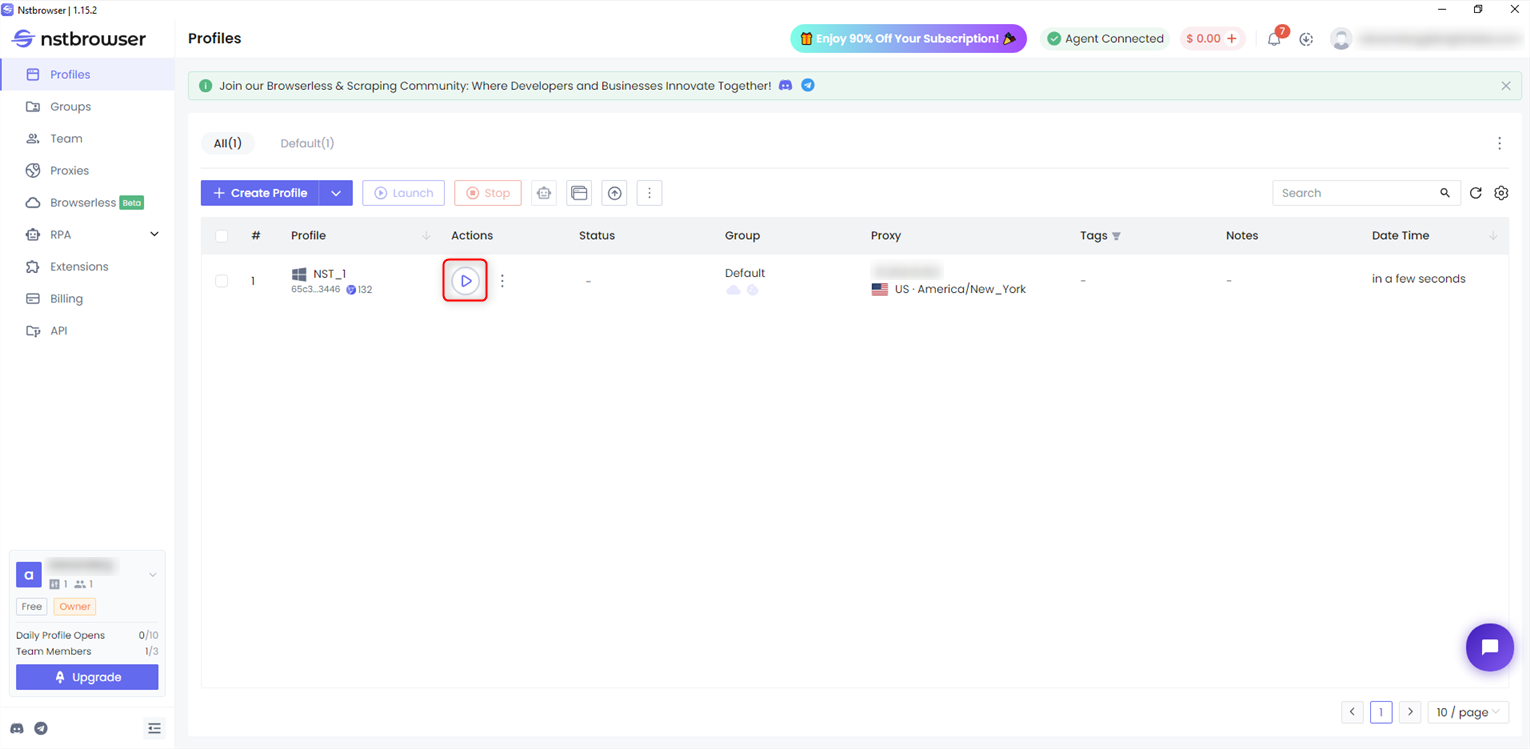Click the nstbrowser logo
This screenshot has width=1530, height=749.
(x=79, y=39)
